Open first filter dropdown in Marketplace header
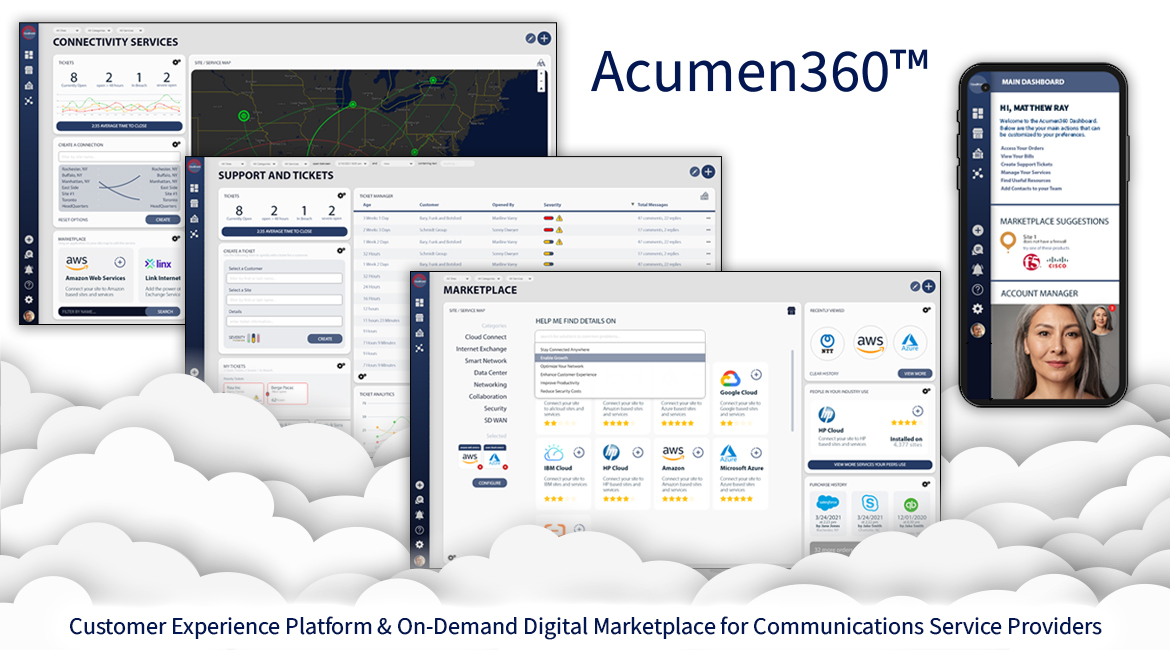This screenshot has width=1170, height=650. pyautogui.click(x=456, y=278)
